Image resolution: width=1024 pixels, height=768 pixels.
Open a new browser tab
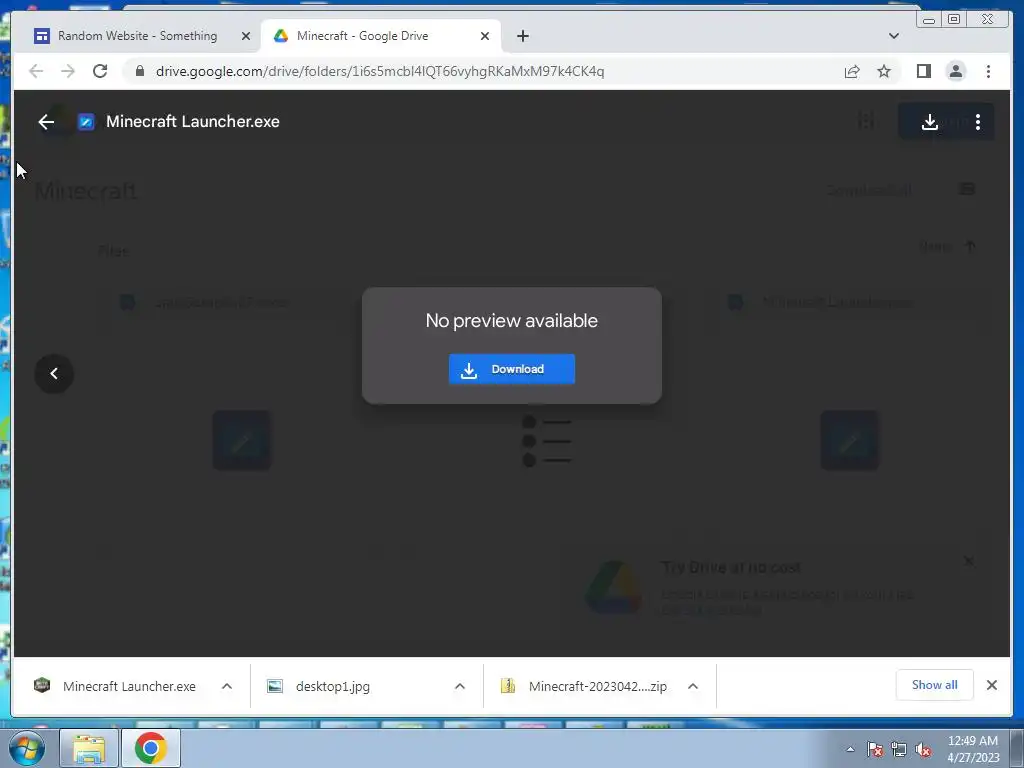pos(522,37)
